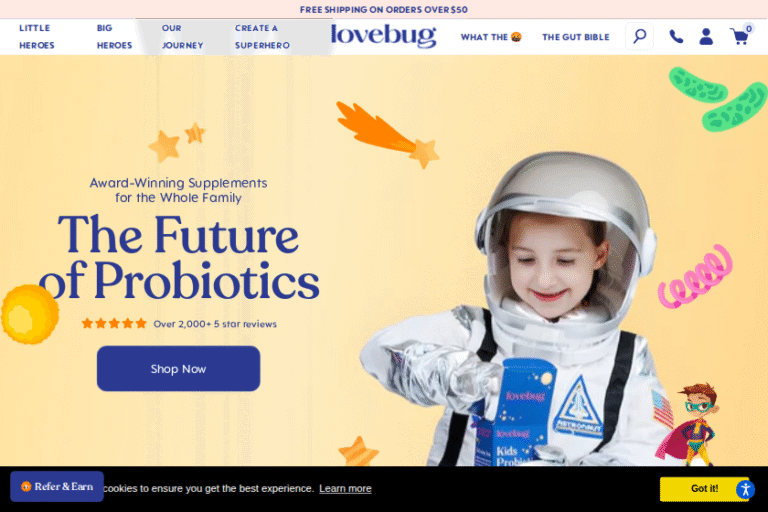
Task: Open the user account icon
Action: (x=706, y=37)
